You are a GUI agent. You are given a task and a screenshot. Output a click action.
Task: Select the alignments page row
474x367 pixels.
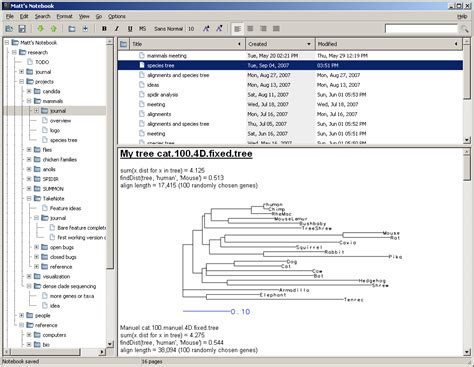pyautogui.click(x=290, y=114)
